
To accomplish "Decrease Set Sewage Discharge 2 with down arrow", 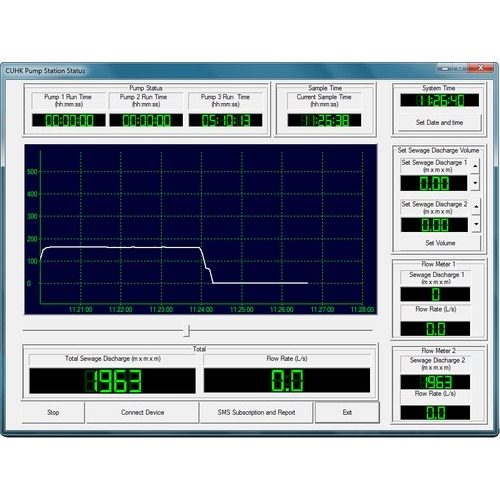I will tap(476, 224).
